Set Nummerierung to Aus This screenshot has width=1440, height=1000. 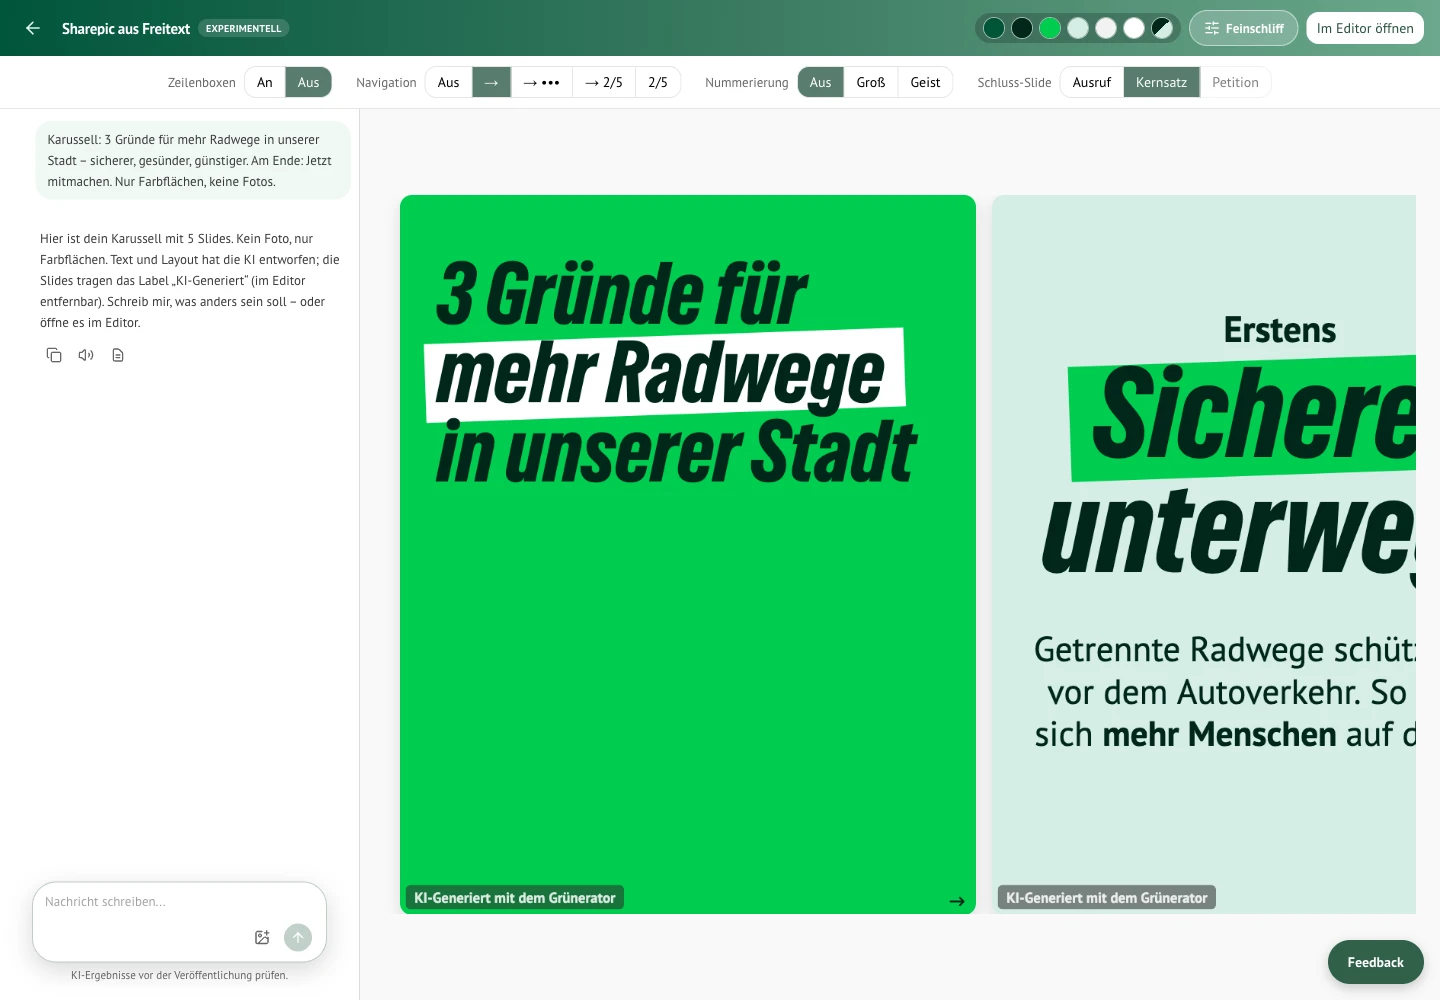(821, 82)
